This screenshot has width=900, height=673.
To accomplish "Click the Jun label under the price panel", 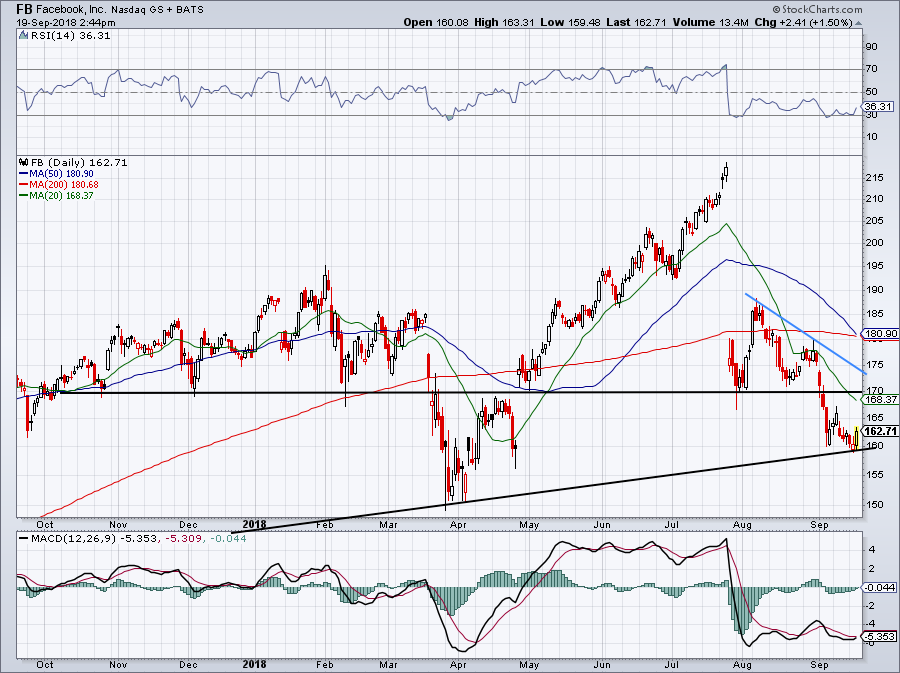I will click(602, 524).
